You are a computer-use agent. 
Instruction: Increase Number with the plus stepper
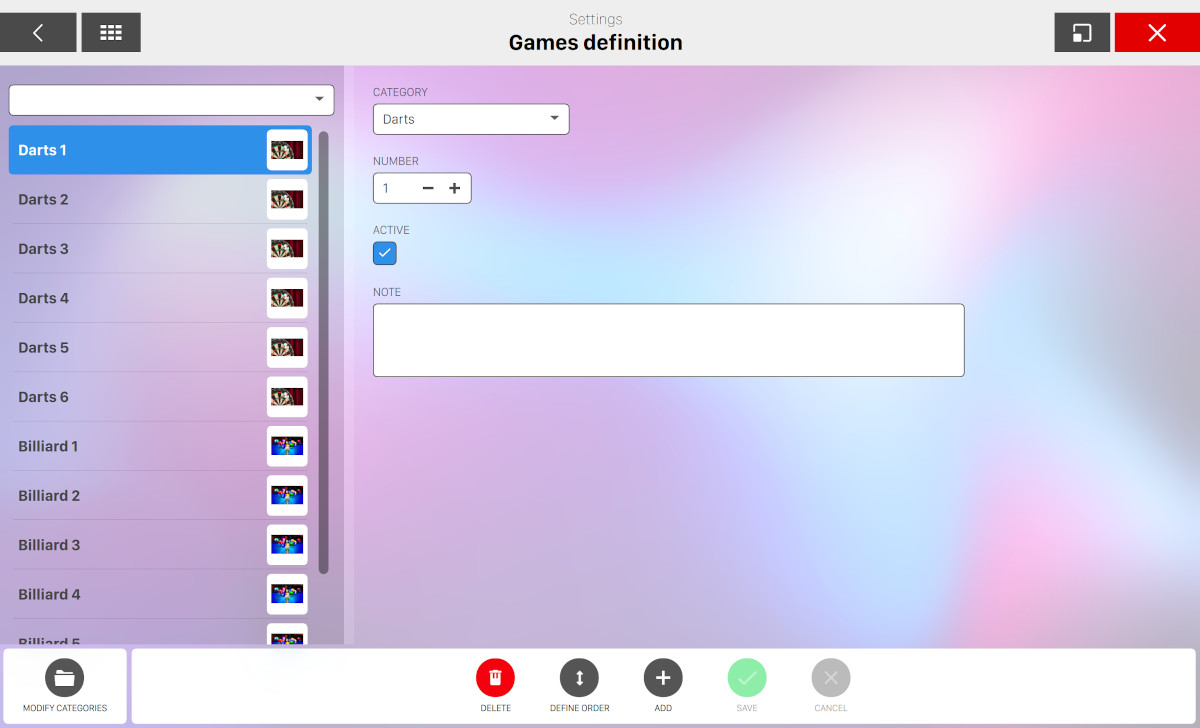454,188
